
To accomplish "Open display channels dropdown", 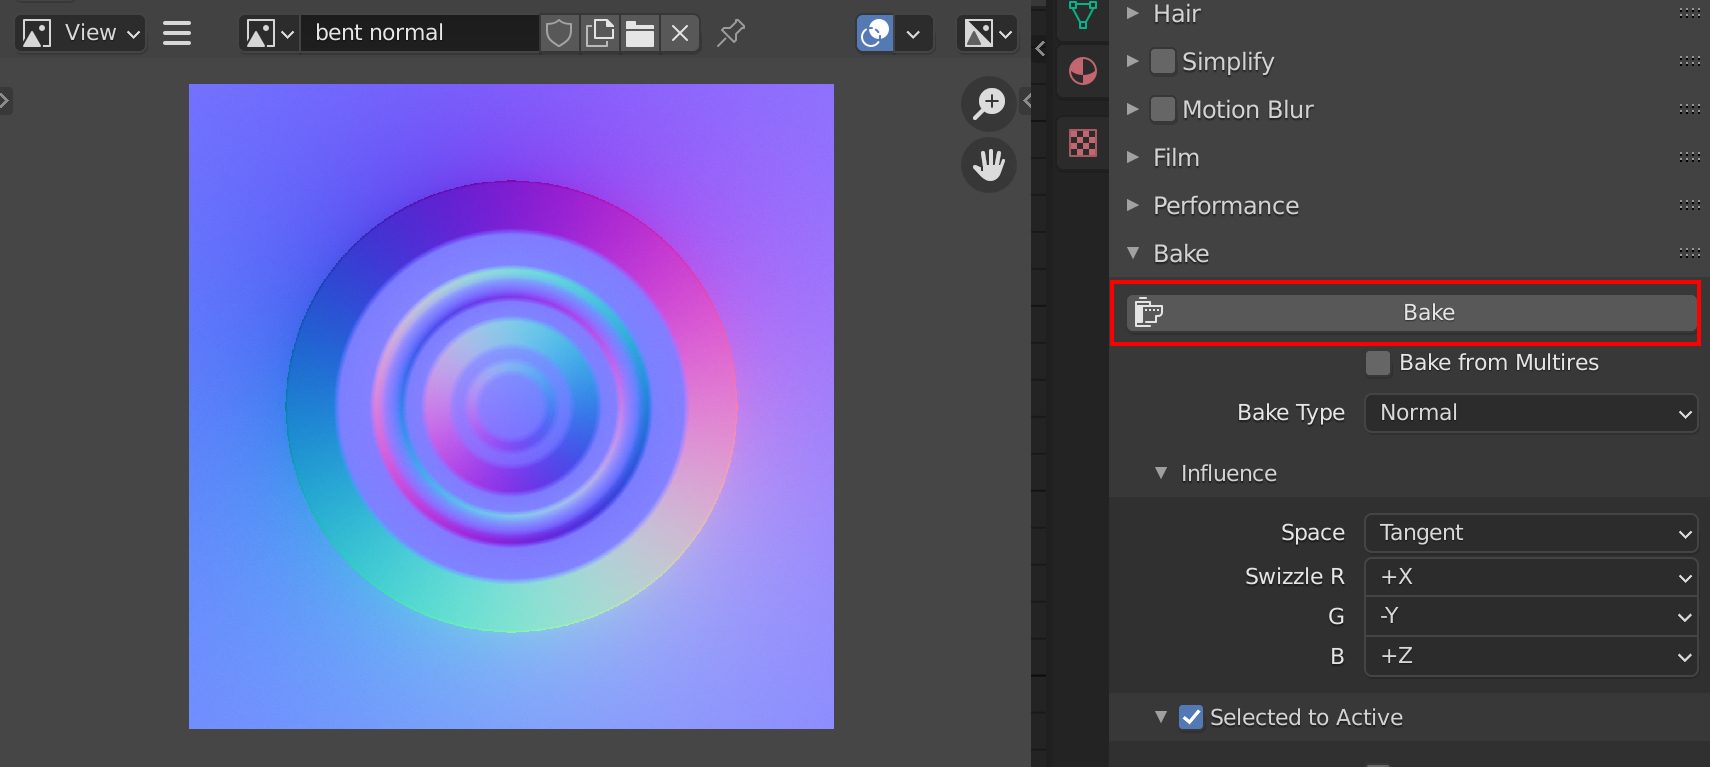I will [x=987, y=33].
